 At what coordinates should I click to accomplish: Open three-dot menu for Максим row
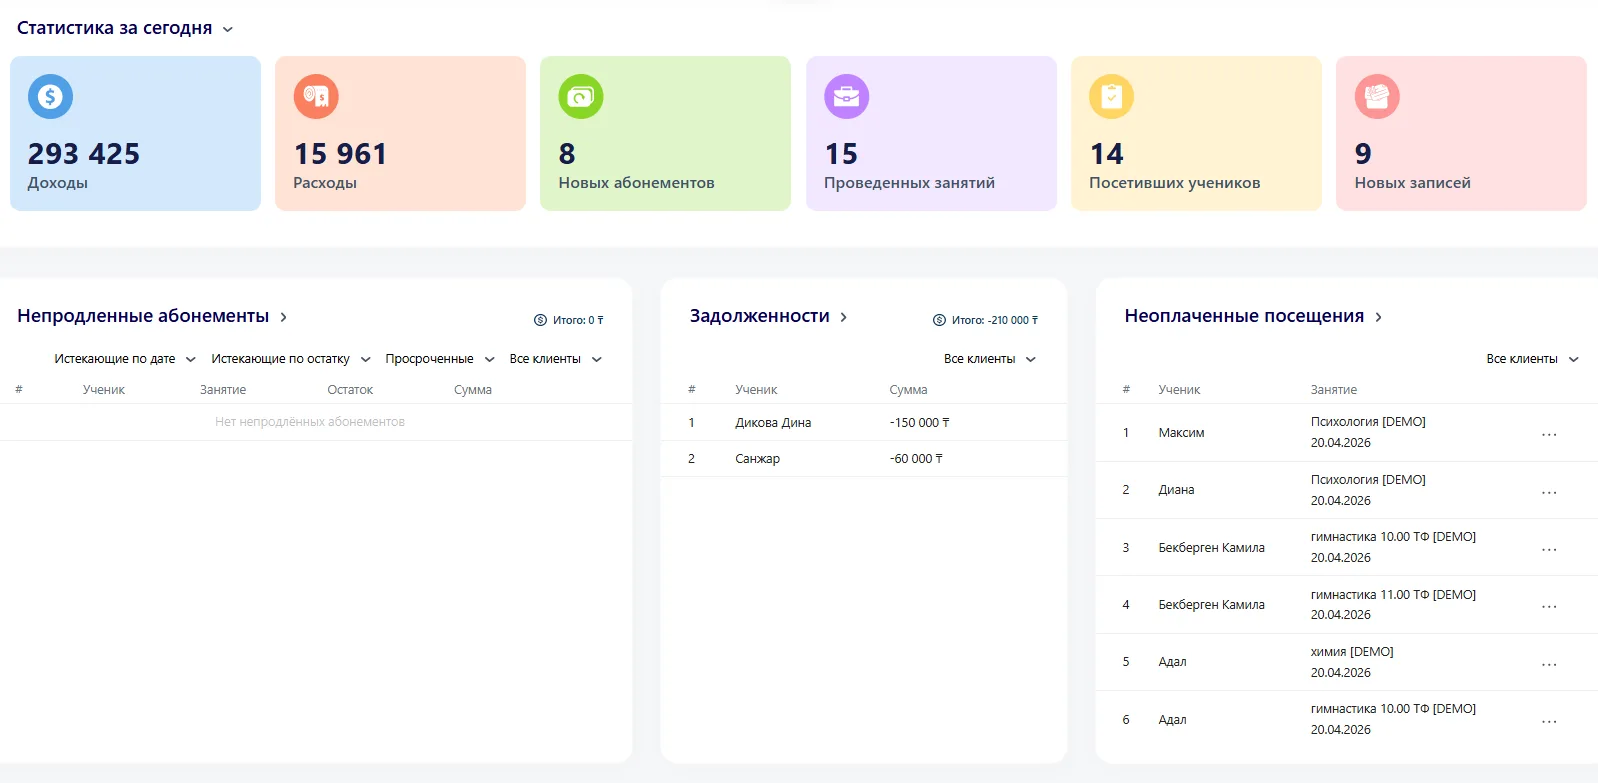(x=1549, y=434)
